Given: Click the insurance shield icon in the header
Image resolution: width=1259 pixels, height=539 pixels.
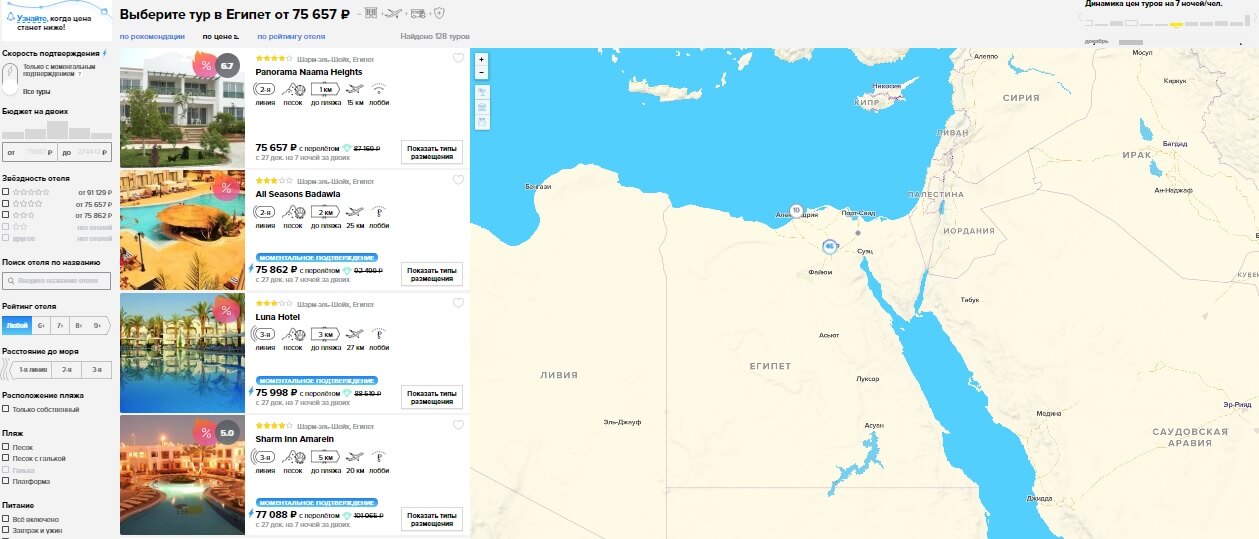Looking at the screenshot, I should tap(439, 13).
